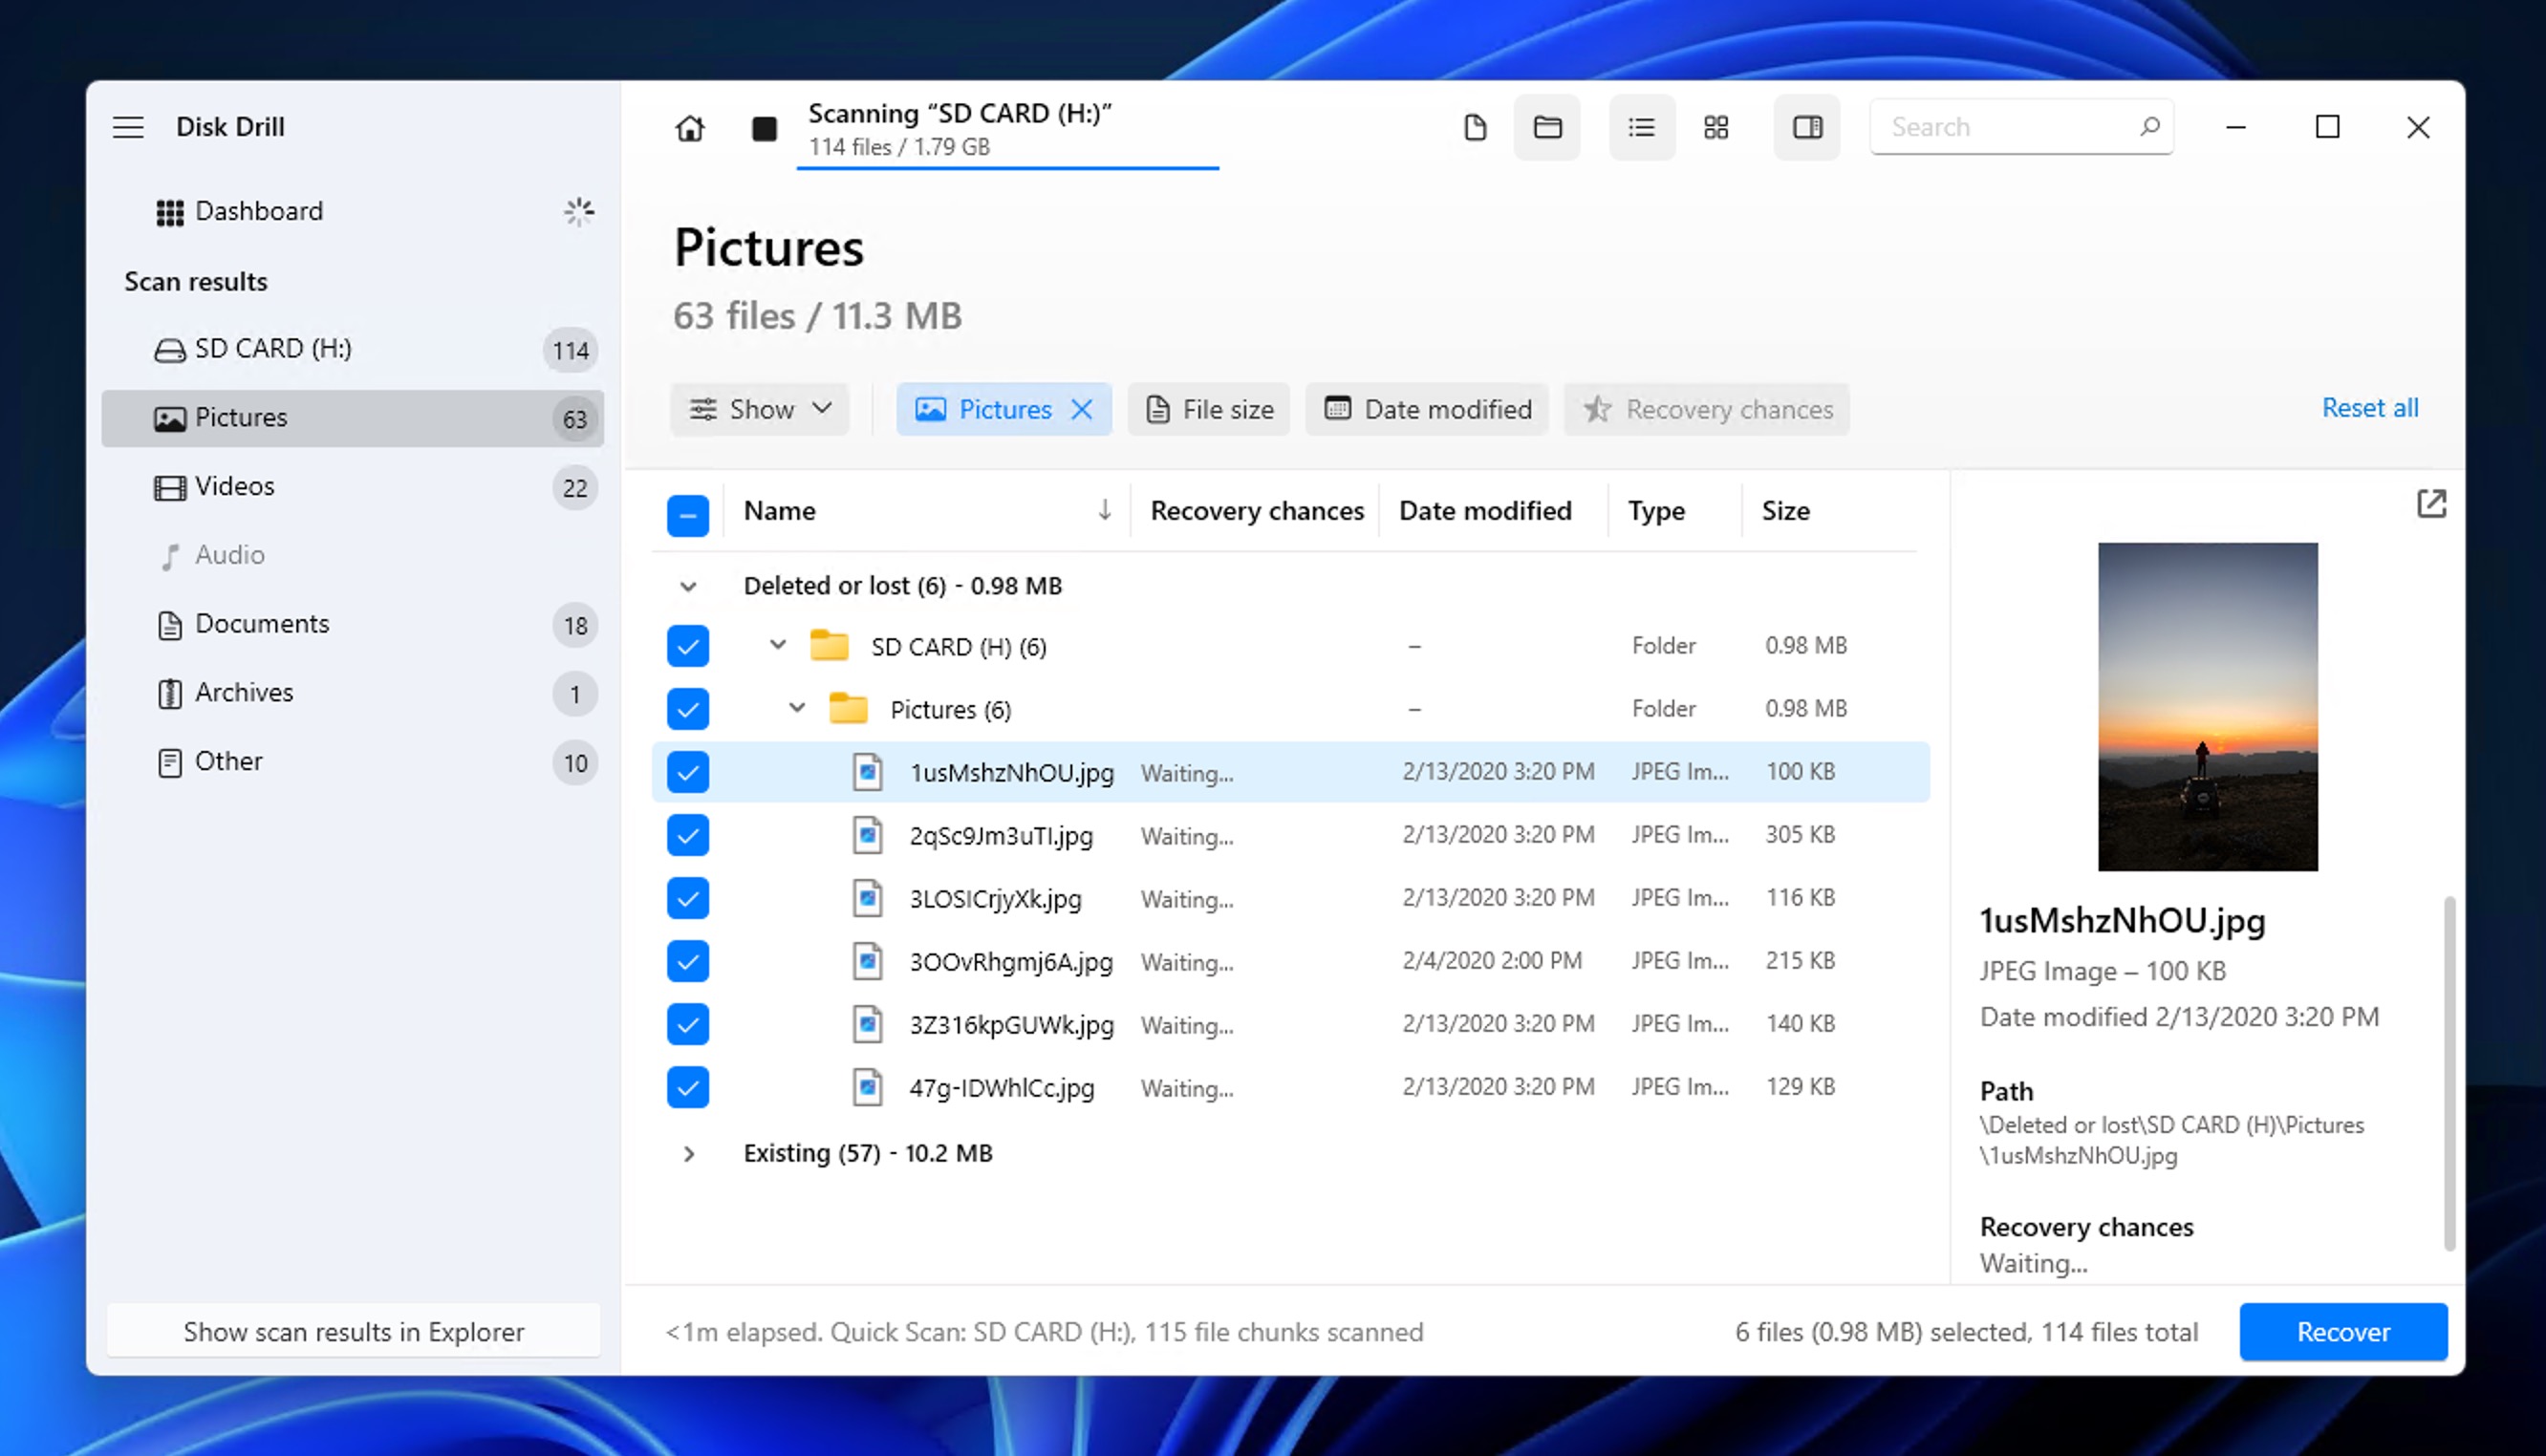Click the home icon to return to drives
Screen dimensions: 2546x1456
[690, 128]
